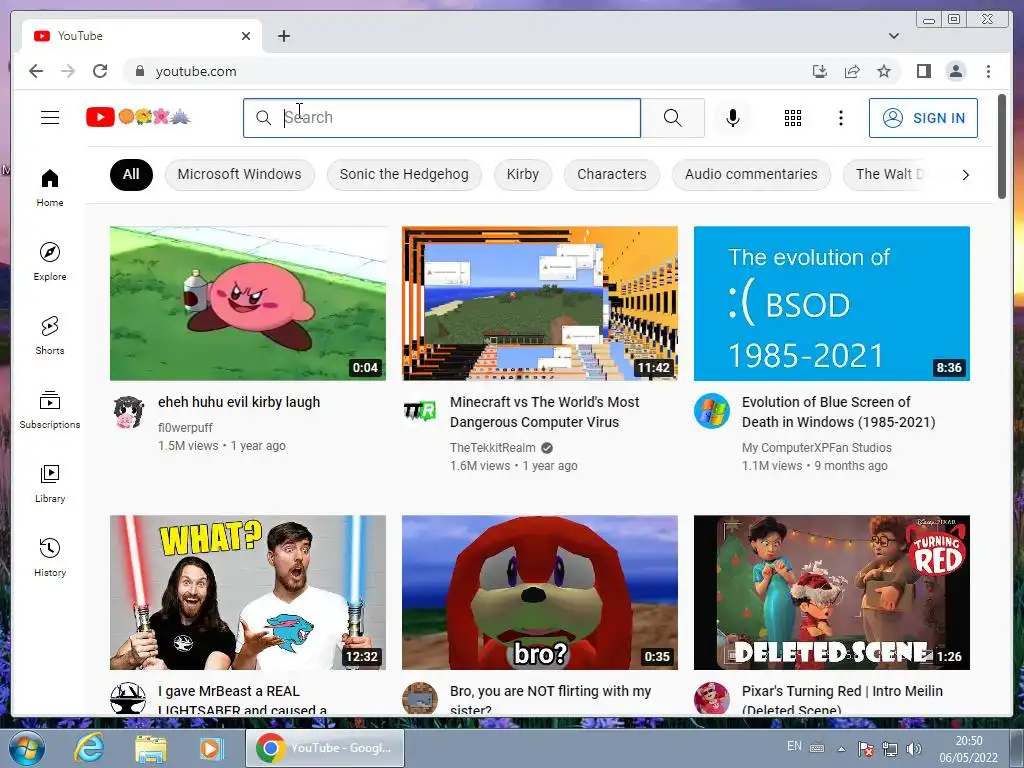Play the Turning Red deleted scene thumbnail
Screen dimensions: 1024x768
(831, 592)
